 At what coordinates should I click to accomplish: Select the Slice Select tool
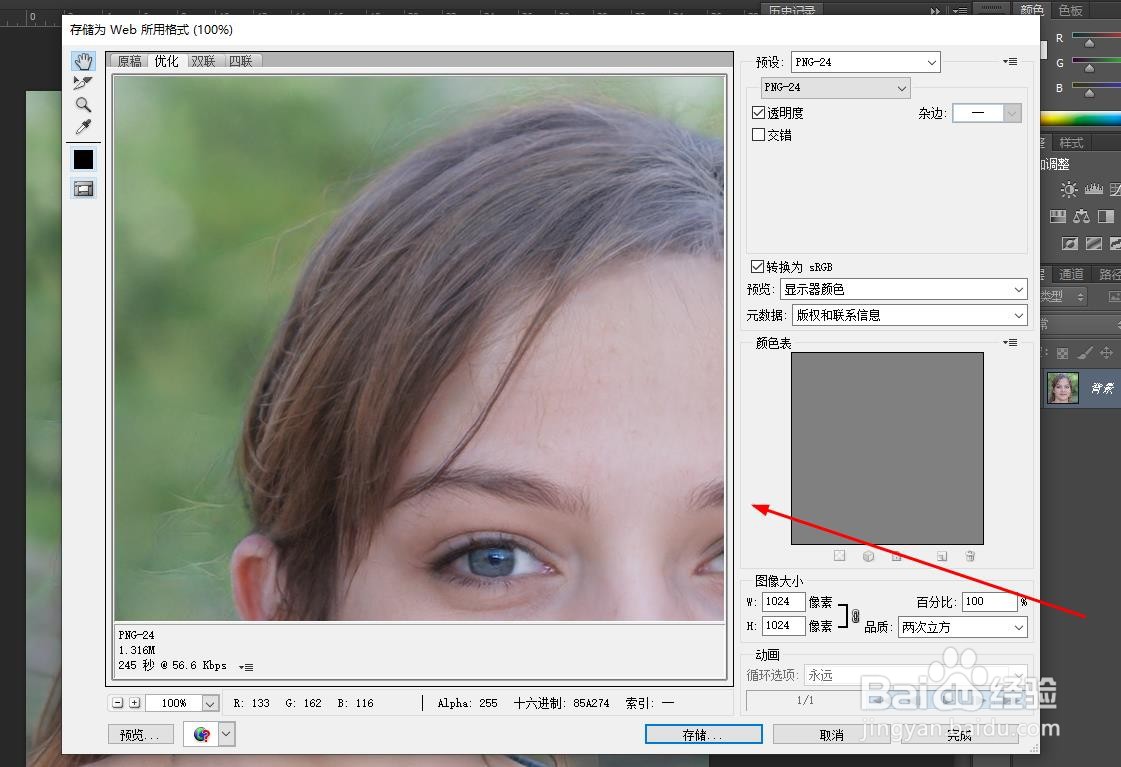tap(83, 84)
